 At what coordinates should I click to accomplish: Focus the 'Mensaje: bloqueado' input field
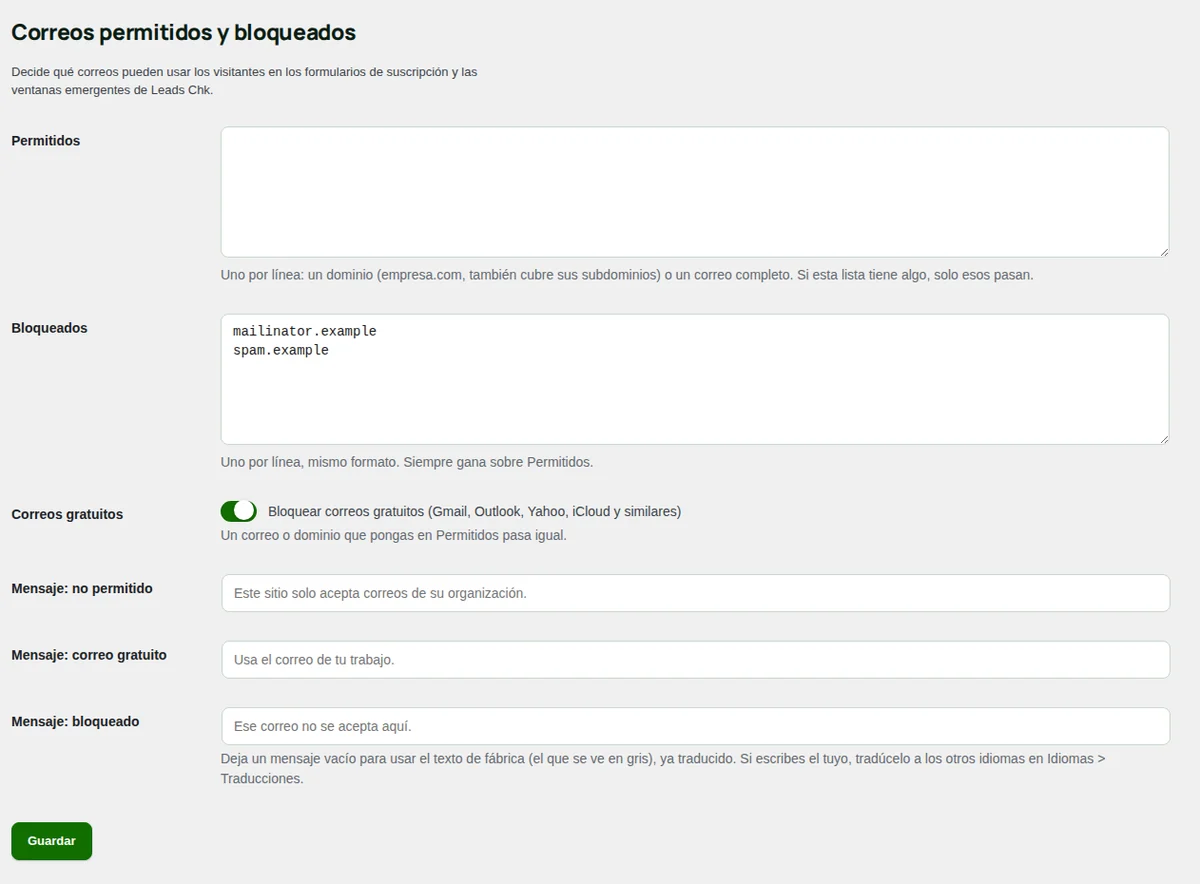pos(695,726)
